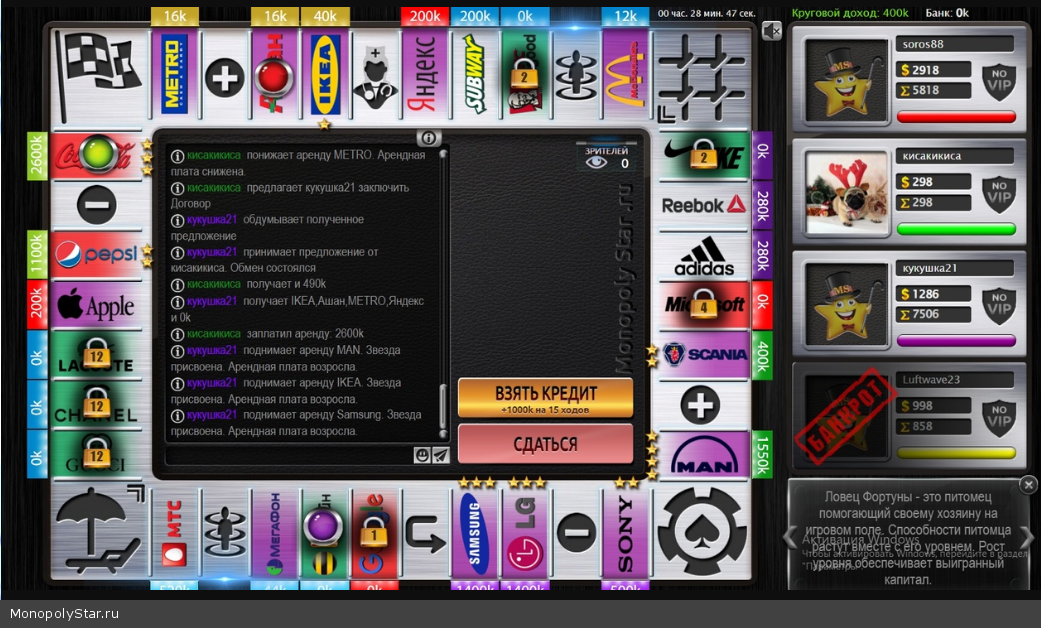Select the Sony property cell
The width and height of the screenshot is (1041, 628).
[625, 534]
